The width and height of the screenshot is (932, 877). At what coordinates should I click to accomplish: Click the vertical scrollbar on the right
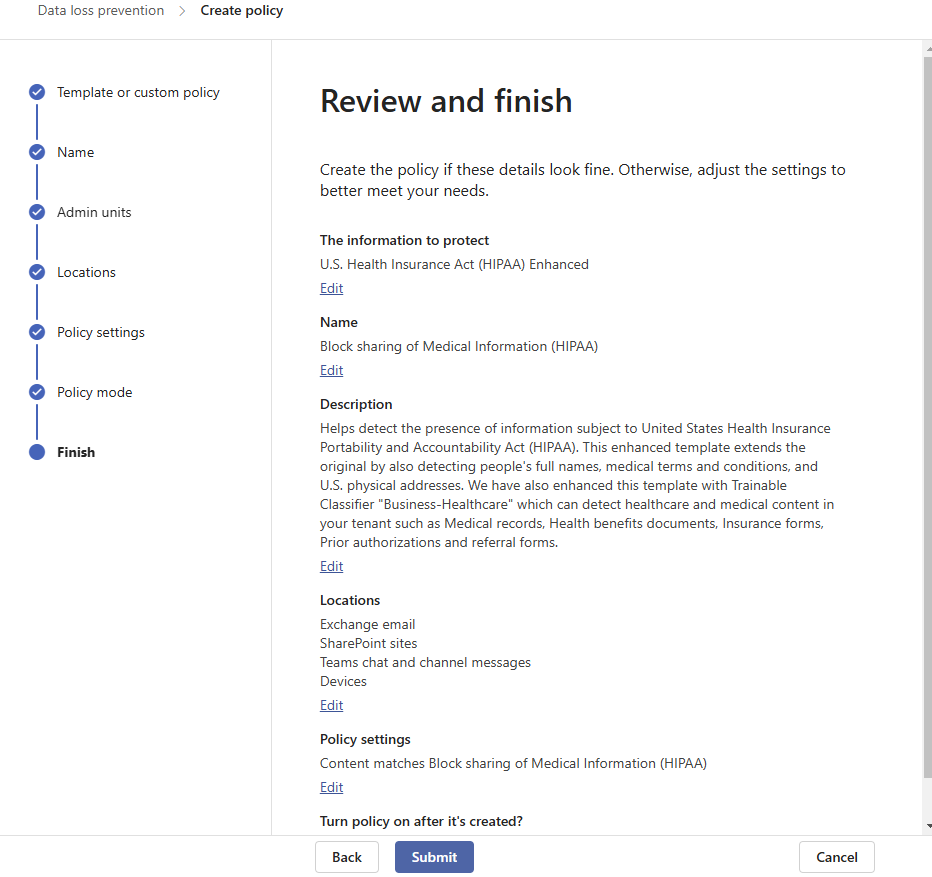(927, 400)
